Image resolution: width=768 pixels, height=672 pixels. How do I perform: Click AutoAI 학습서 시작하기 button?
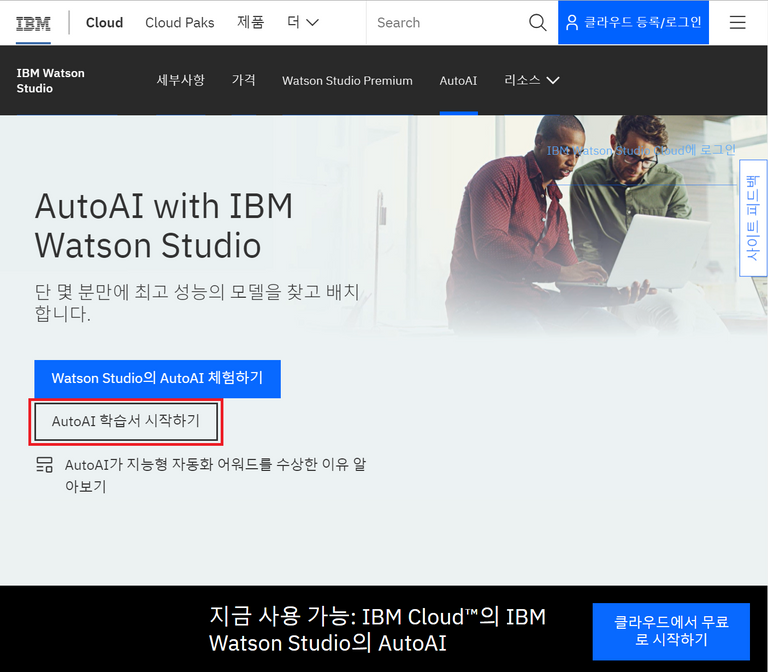tap(126, 421)
